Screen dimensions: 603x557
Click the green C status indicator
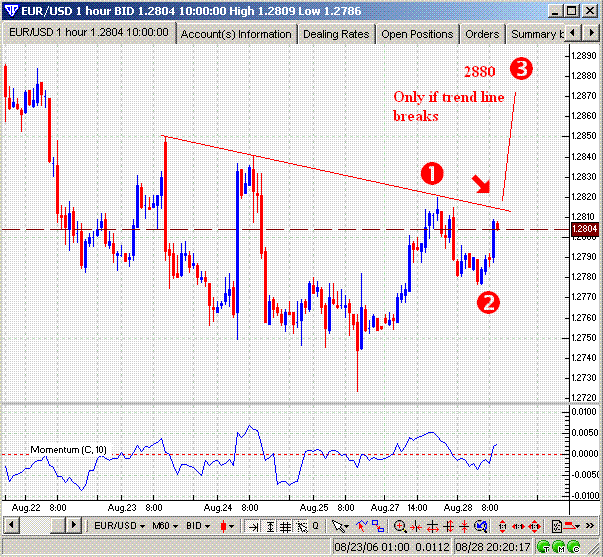coord(574,545)
